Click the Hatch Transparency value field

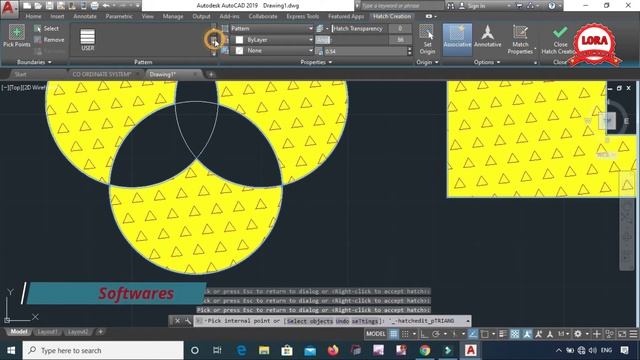tap(400, 29)
